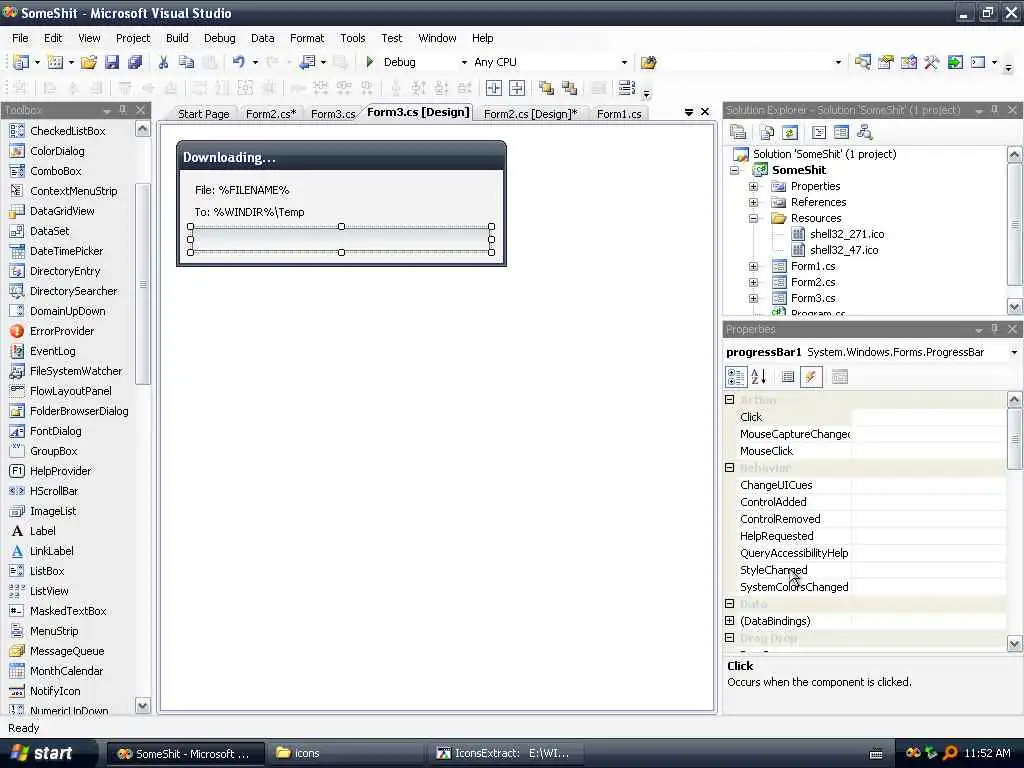
Task: Open the progressBar1 object selector dropdown
Action: [x=1014, y=353]
